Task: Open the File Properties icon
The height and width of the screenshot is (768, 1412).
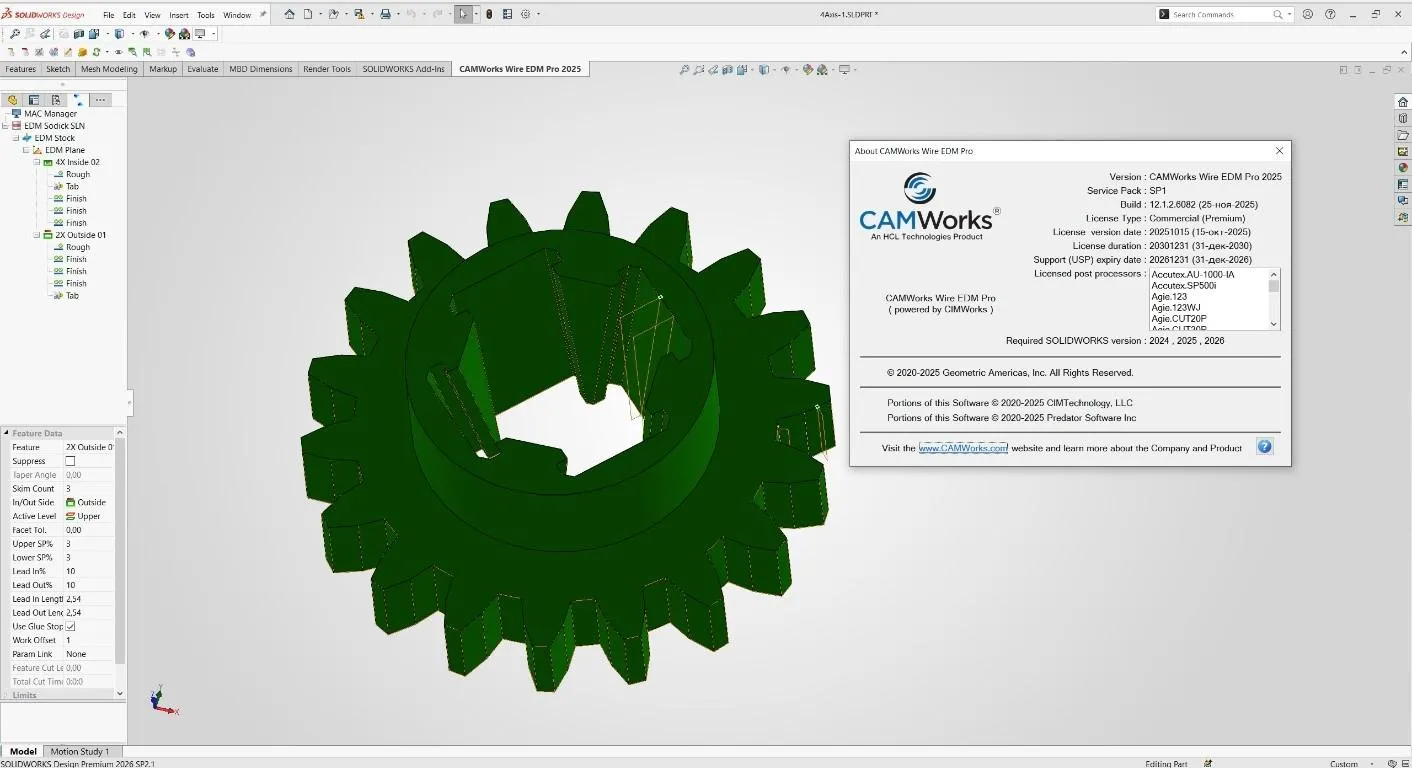Action: point(507,14)
